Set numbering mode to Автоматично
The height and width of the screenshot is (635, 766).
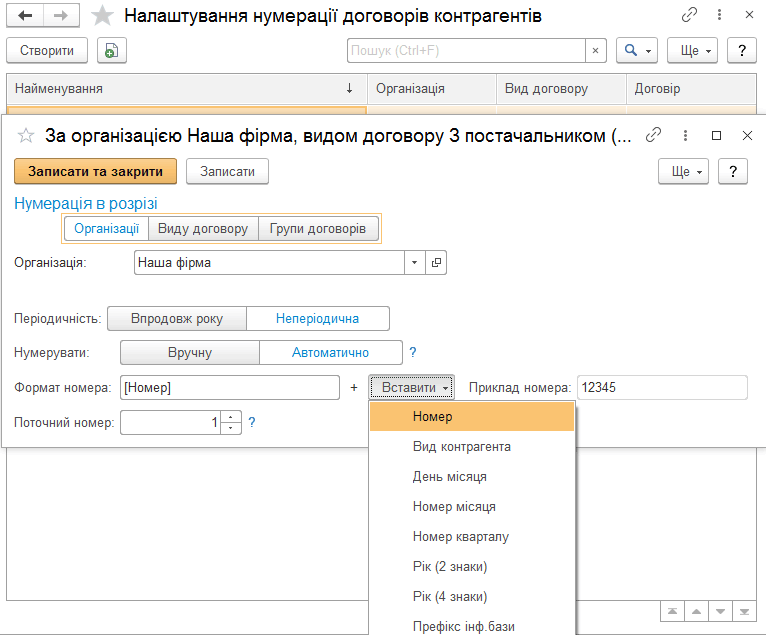[330, 352]
